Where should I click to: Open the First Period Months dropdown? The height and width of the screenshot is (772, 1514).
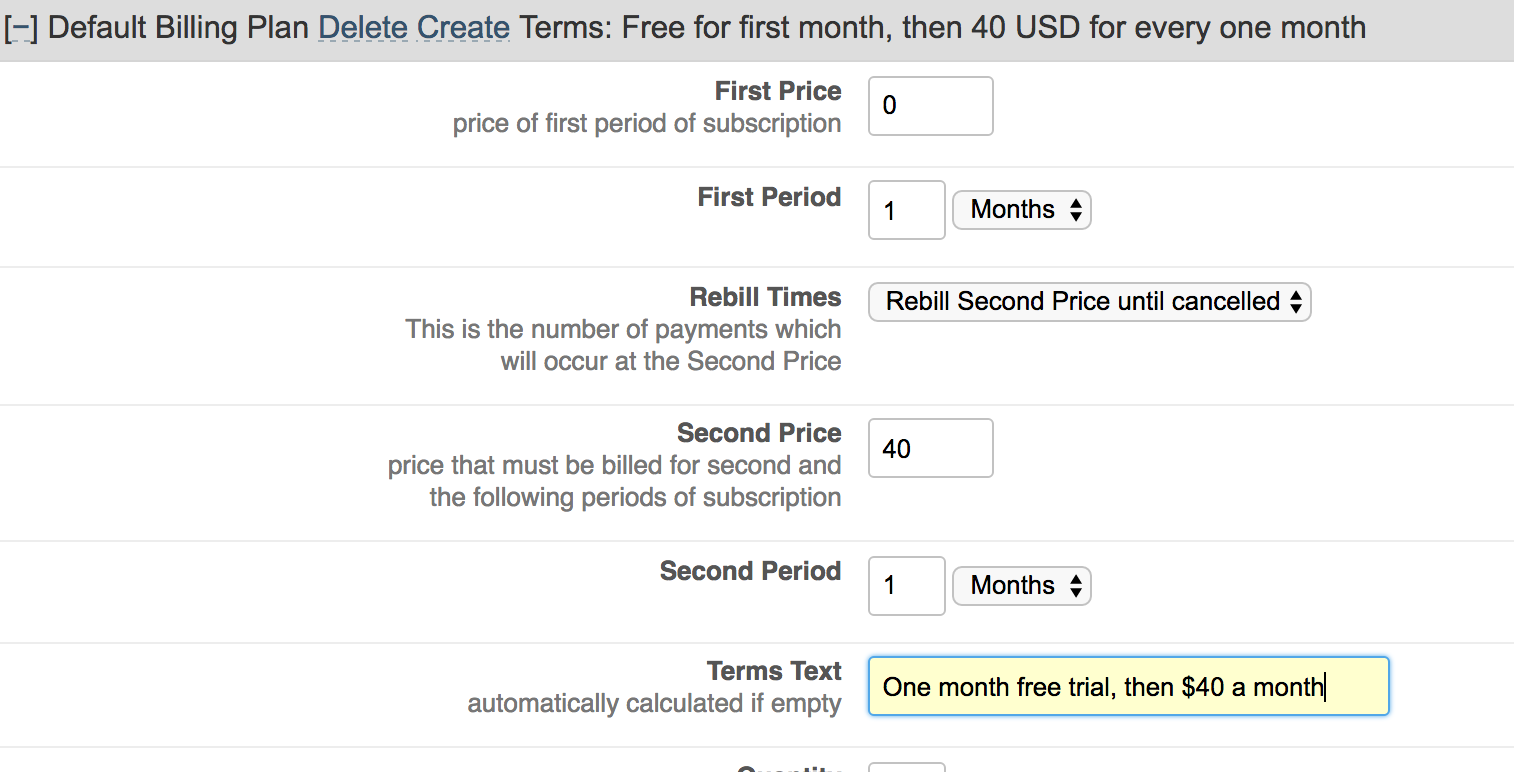point(1021,210)
